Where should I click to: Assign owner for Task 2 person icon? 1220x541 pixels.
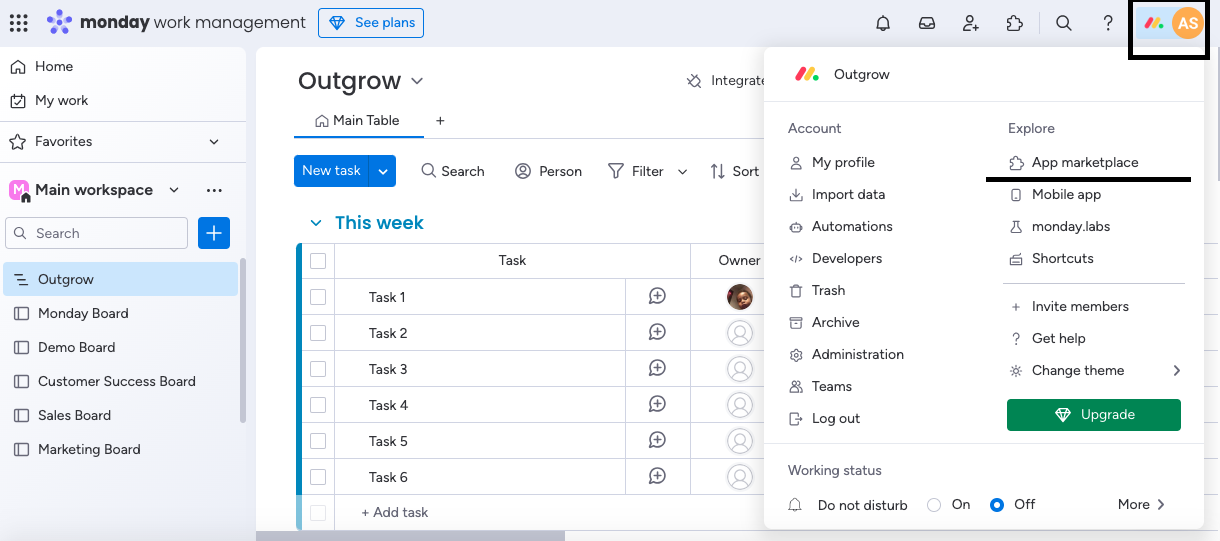point(740,332)
